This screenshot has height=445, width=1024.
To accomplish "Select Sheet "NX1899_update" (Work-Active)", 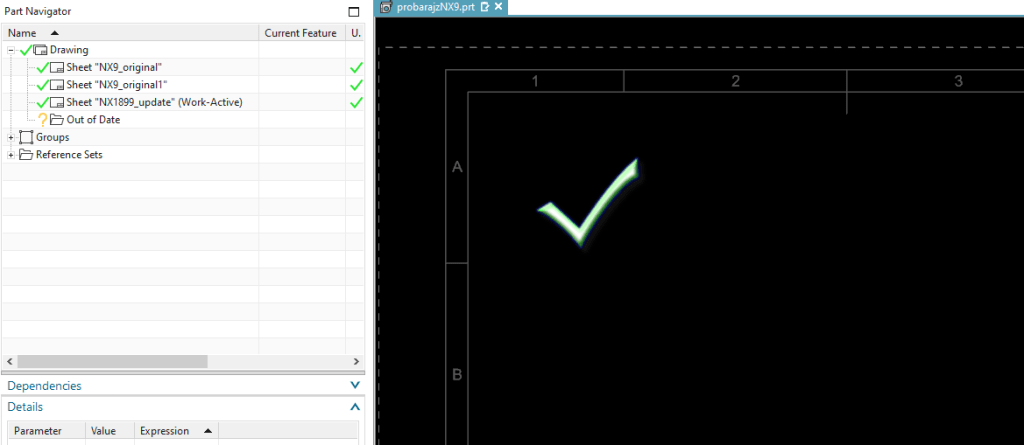I will click(x=155, y=103).
